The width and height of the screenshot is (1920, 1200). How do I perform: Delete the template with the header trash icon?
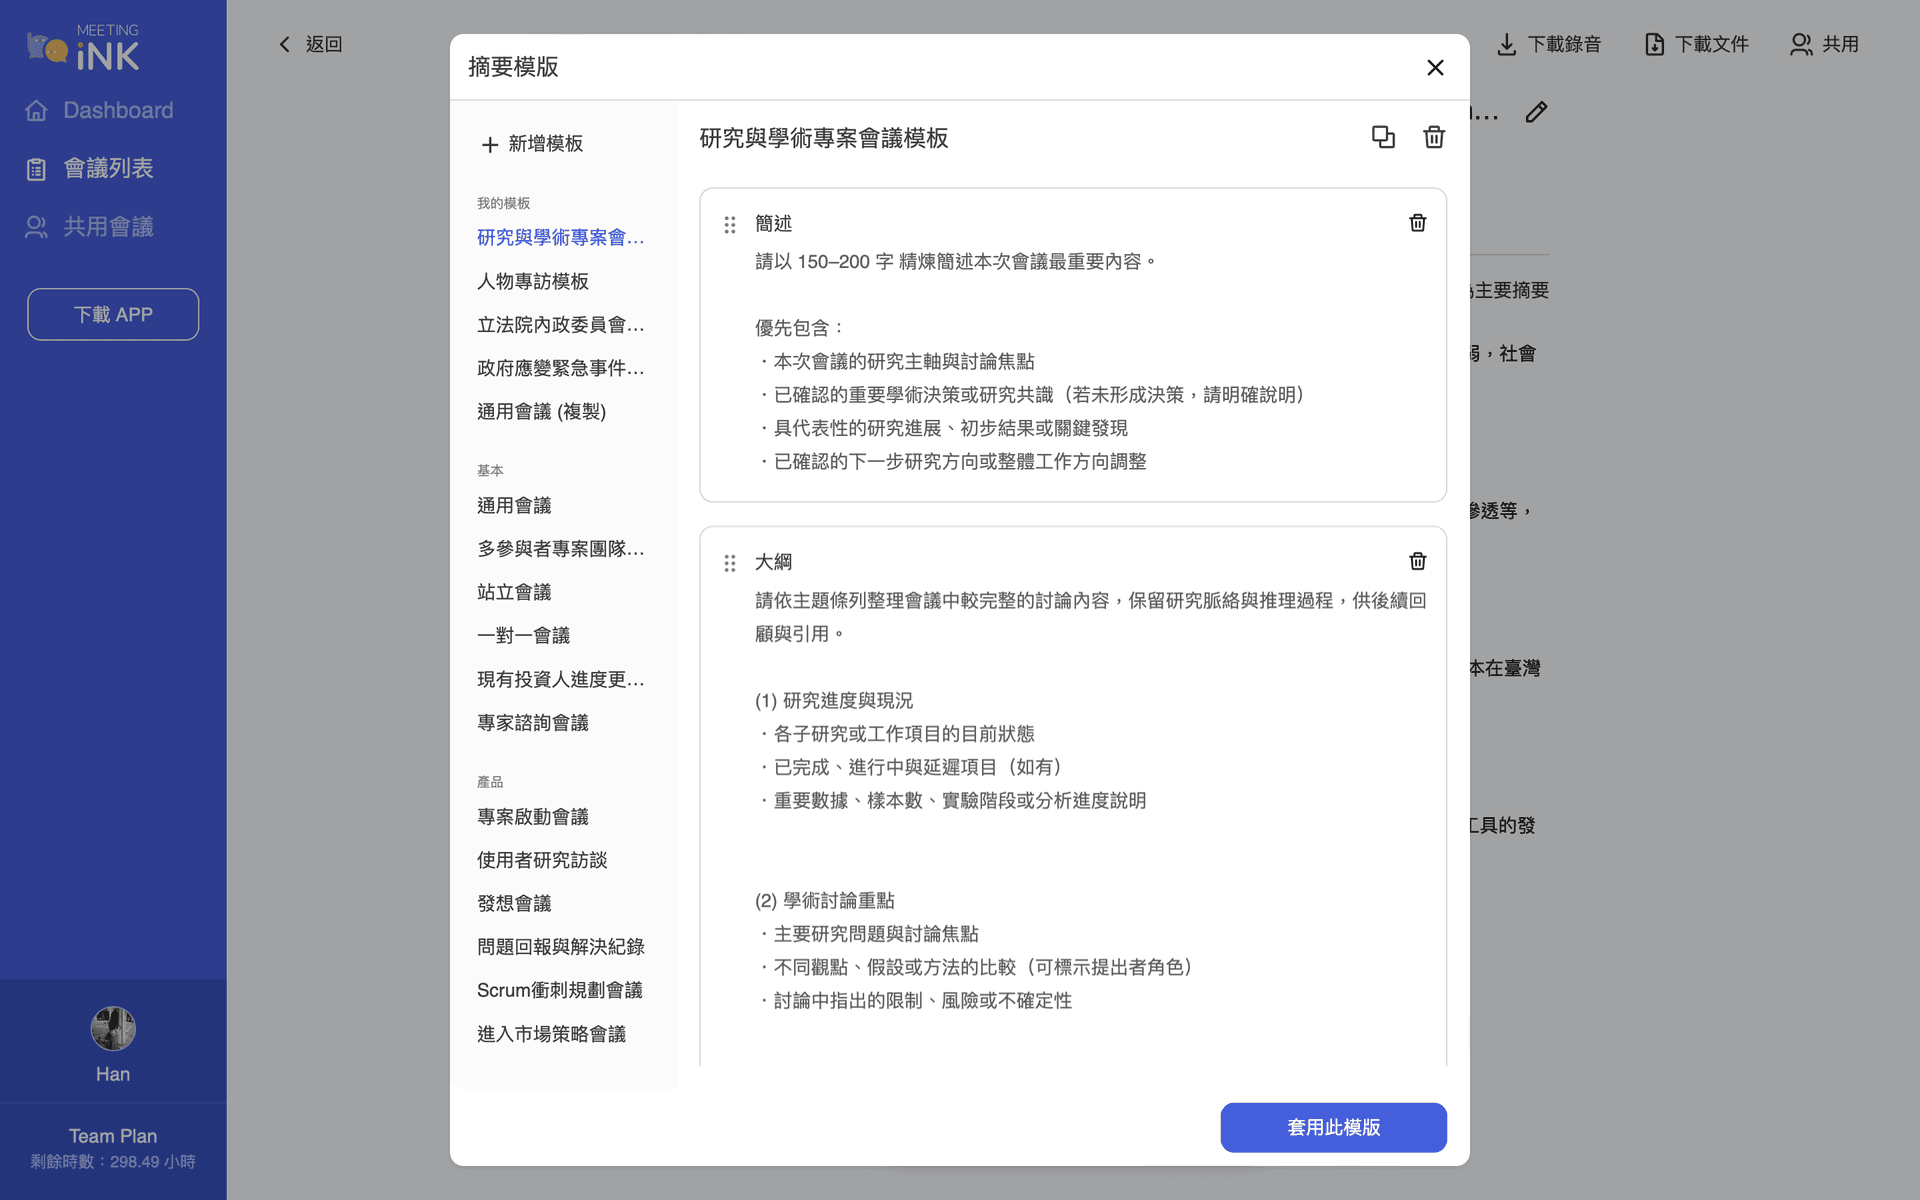coord(1433,137)
